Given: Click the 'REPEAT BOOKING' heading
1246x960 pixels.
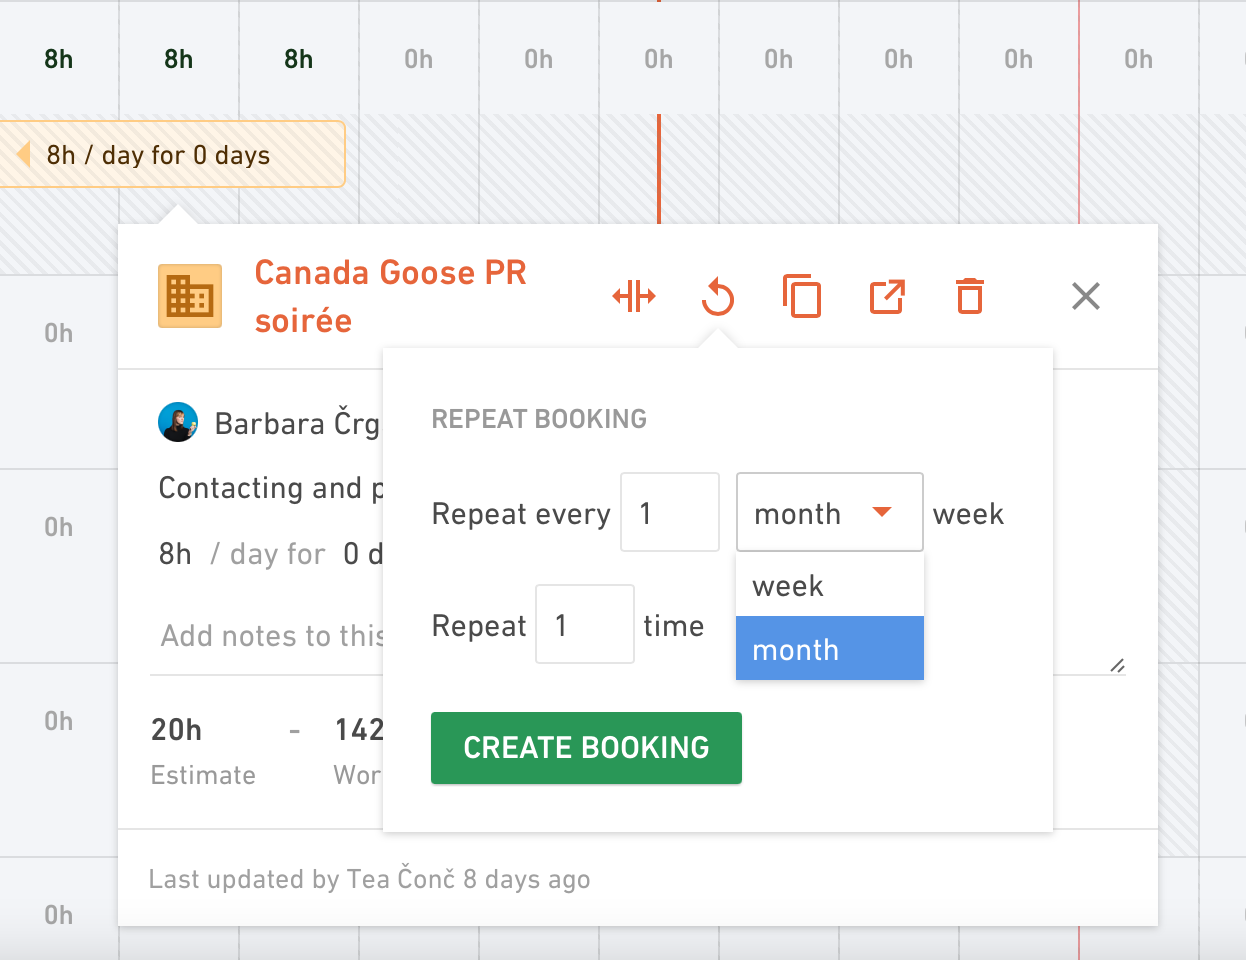Looking at the screenshot, I should pos(539,419).
